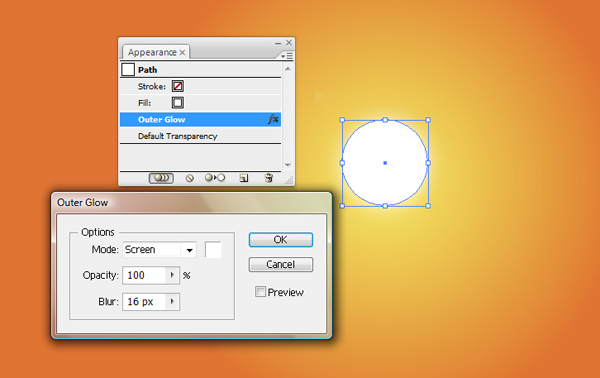Expand the Blur value arrow
The image size is (600, 378).
172,301
